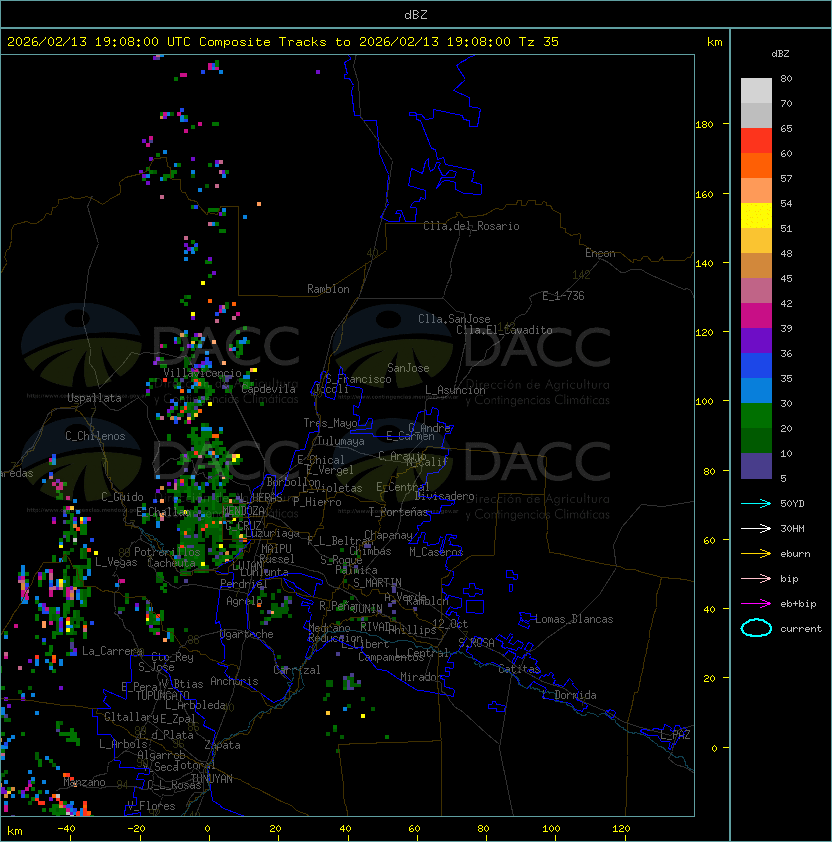The height and width of the screenshot is (842, 832).
Task: Click the 180 km vertical axis tick
Action: pos(704,125)
